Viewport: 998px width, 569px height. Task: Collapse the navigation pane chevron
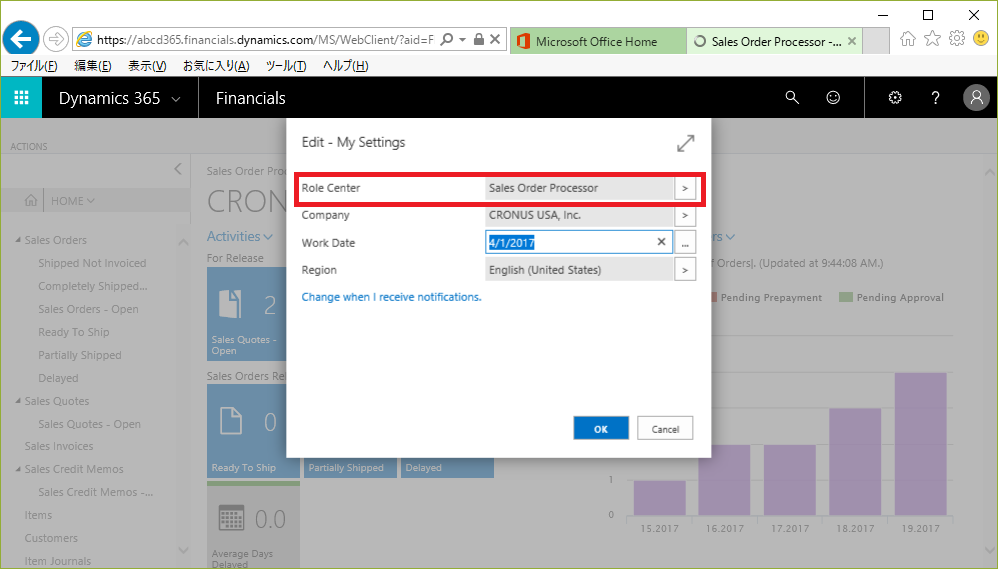click(x=178, y=169)
